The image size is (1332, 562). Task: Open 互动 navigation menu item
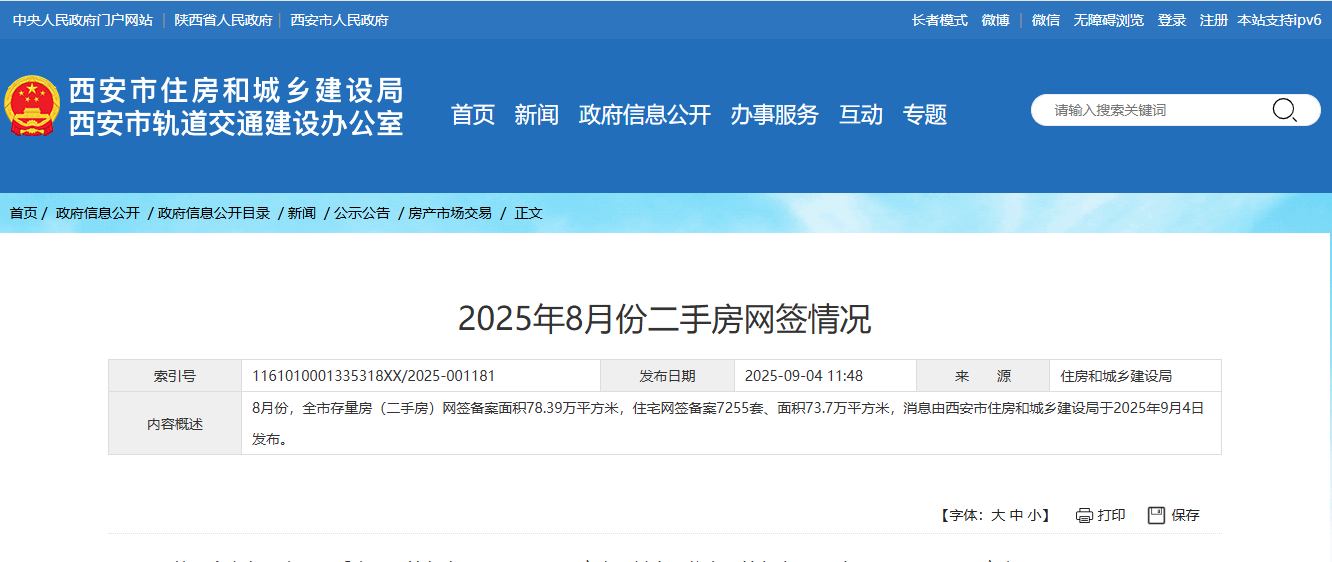861,115
